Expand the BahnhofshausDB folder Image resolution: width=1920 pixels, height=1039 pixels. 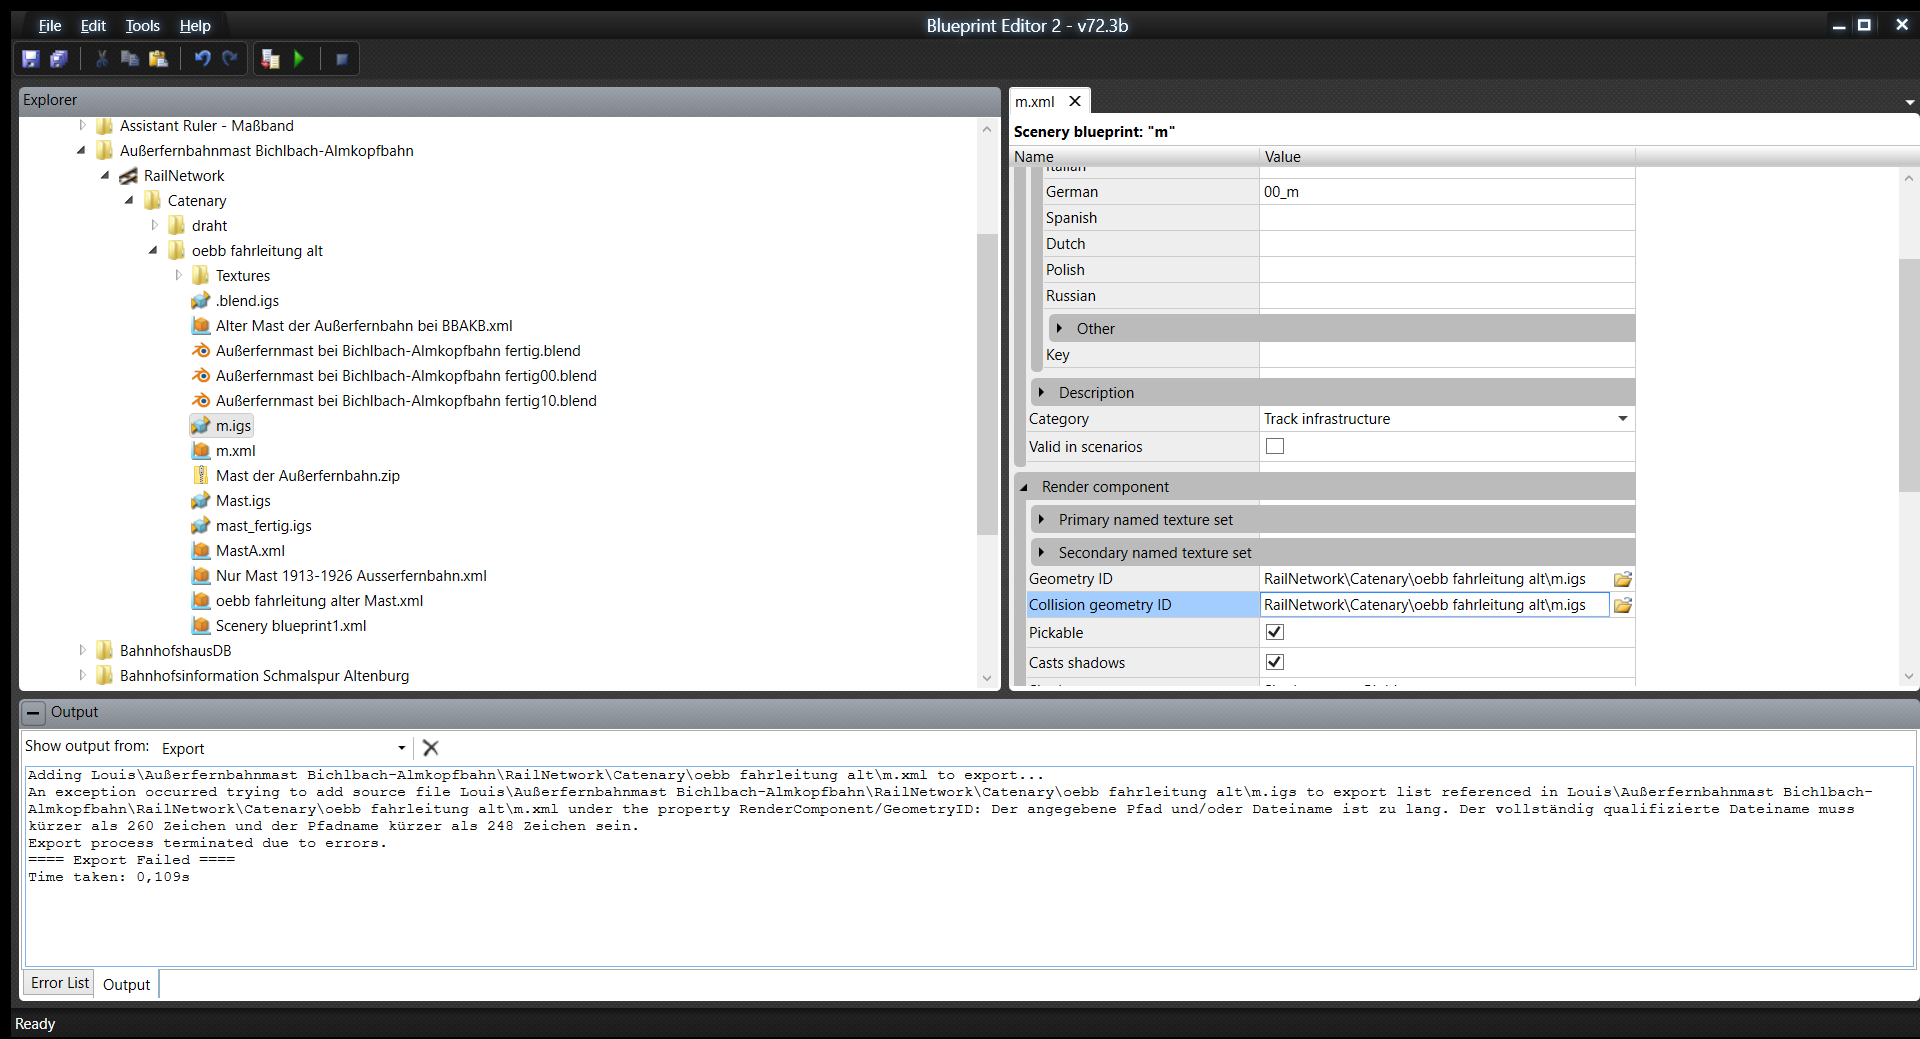(x=82, y=651)
